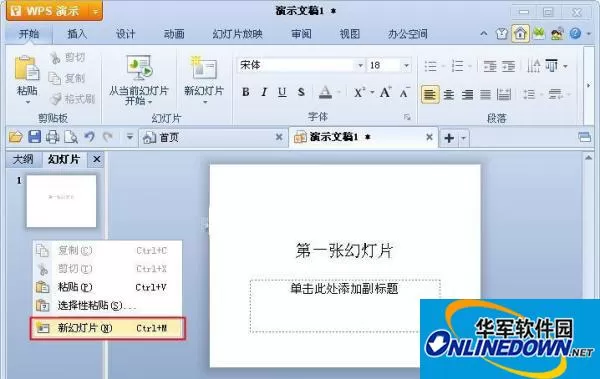Image resolution: width=600 pixels, height=379 pixels.
Task: Click the Redo arrow icon
Action: (108, 137)
